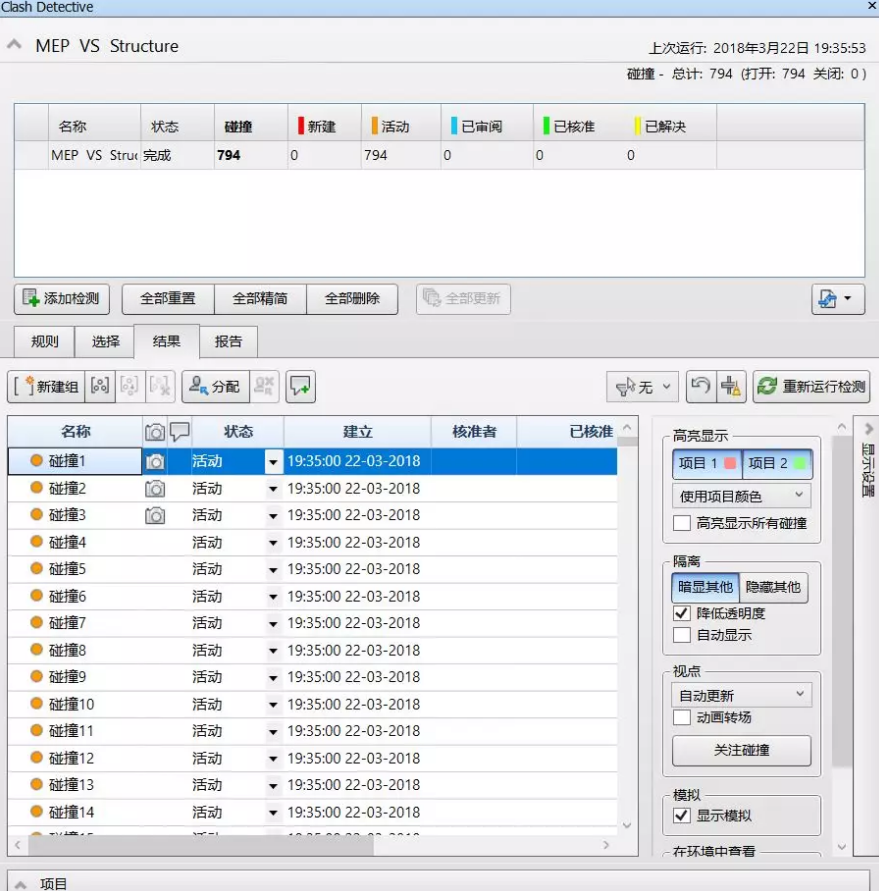Open the 自动更新 viewpoint dropdown
Screen dimensions: 879x891
point(741,695)
